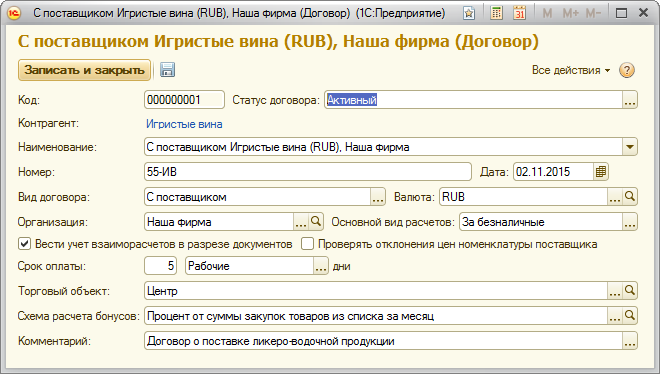Screen dimensions: 660x374
Task: Save the contract with the floppy disk icon
Action: (168, 70)
